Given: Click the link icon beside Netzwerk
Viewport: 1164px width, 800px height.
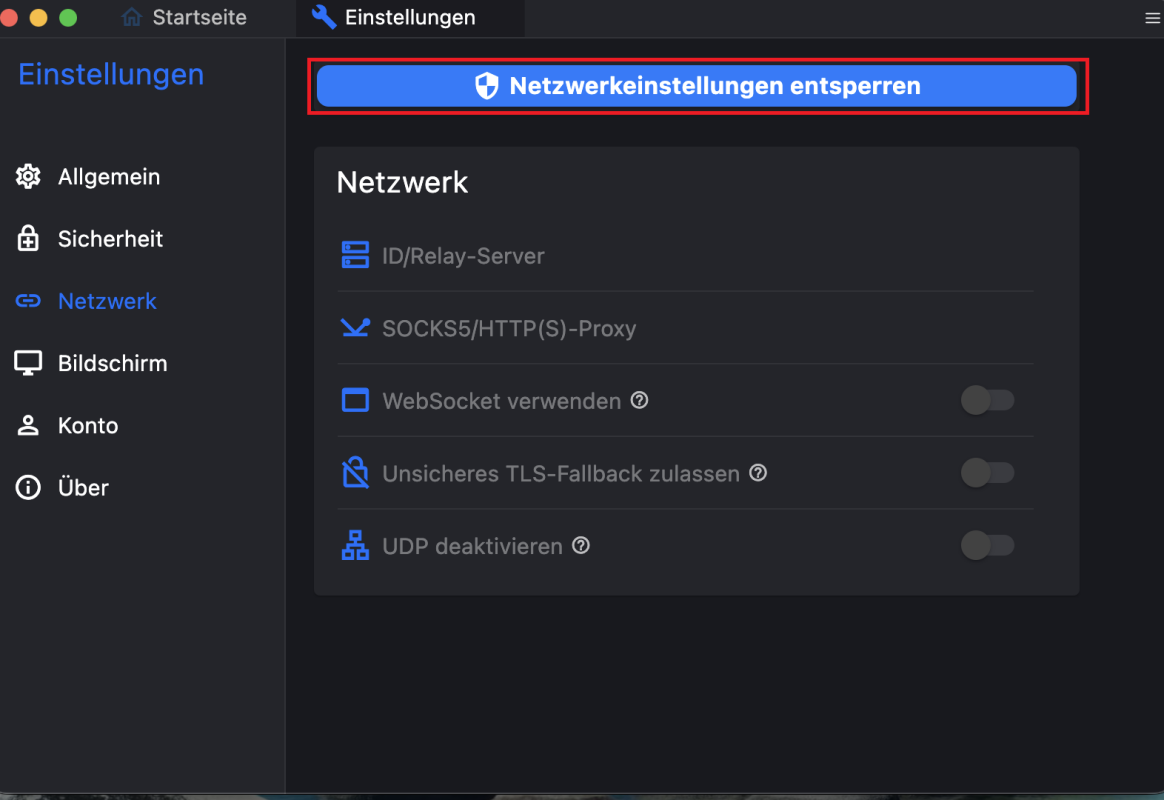Looking at the screenshot, I should 28,301.
